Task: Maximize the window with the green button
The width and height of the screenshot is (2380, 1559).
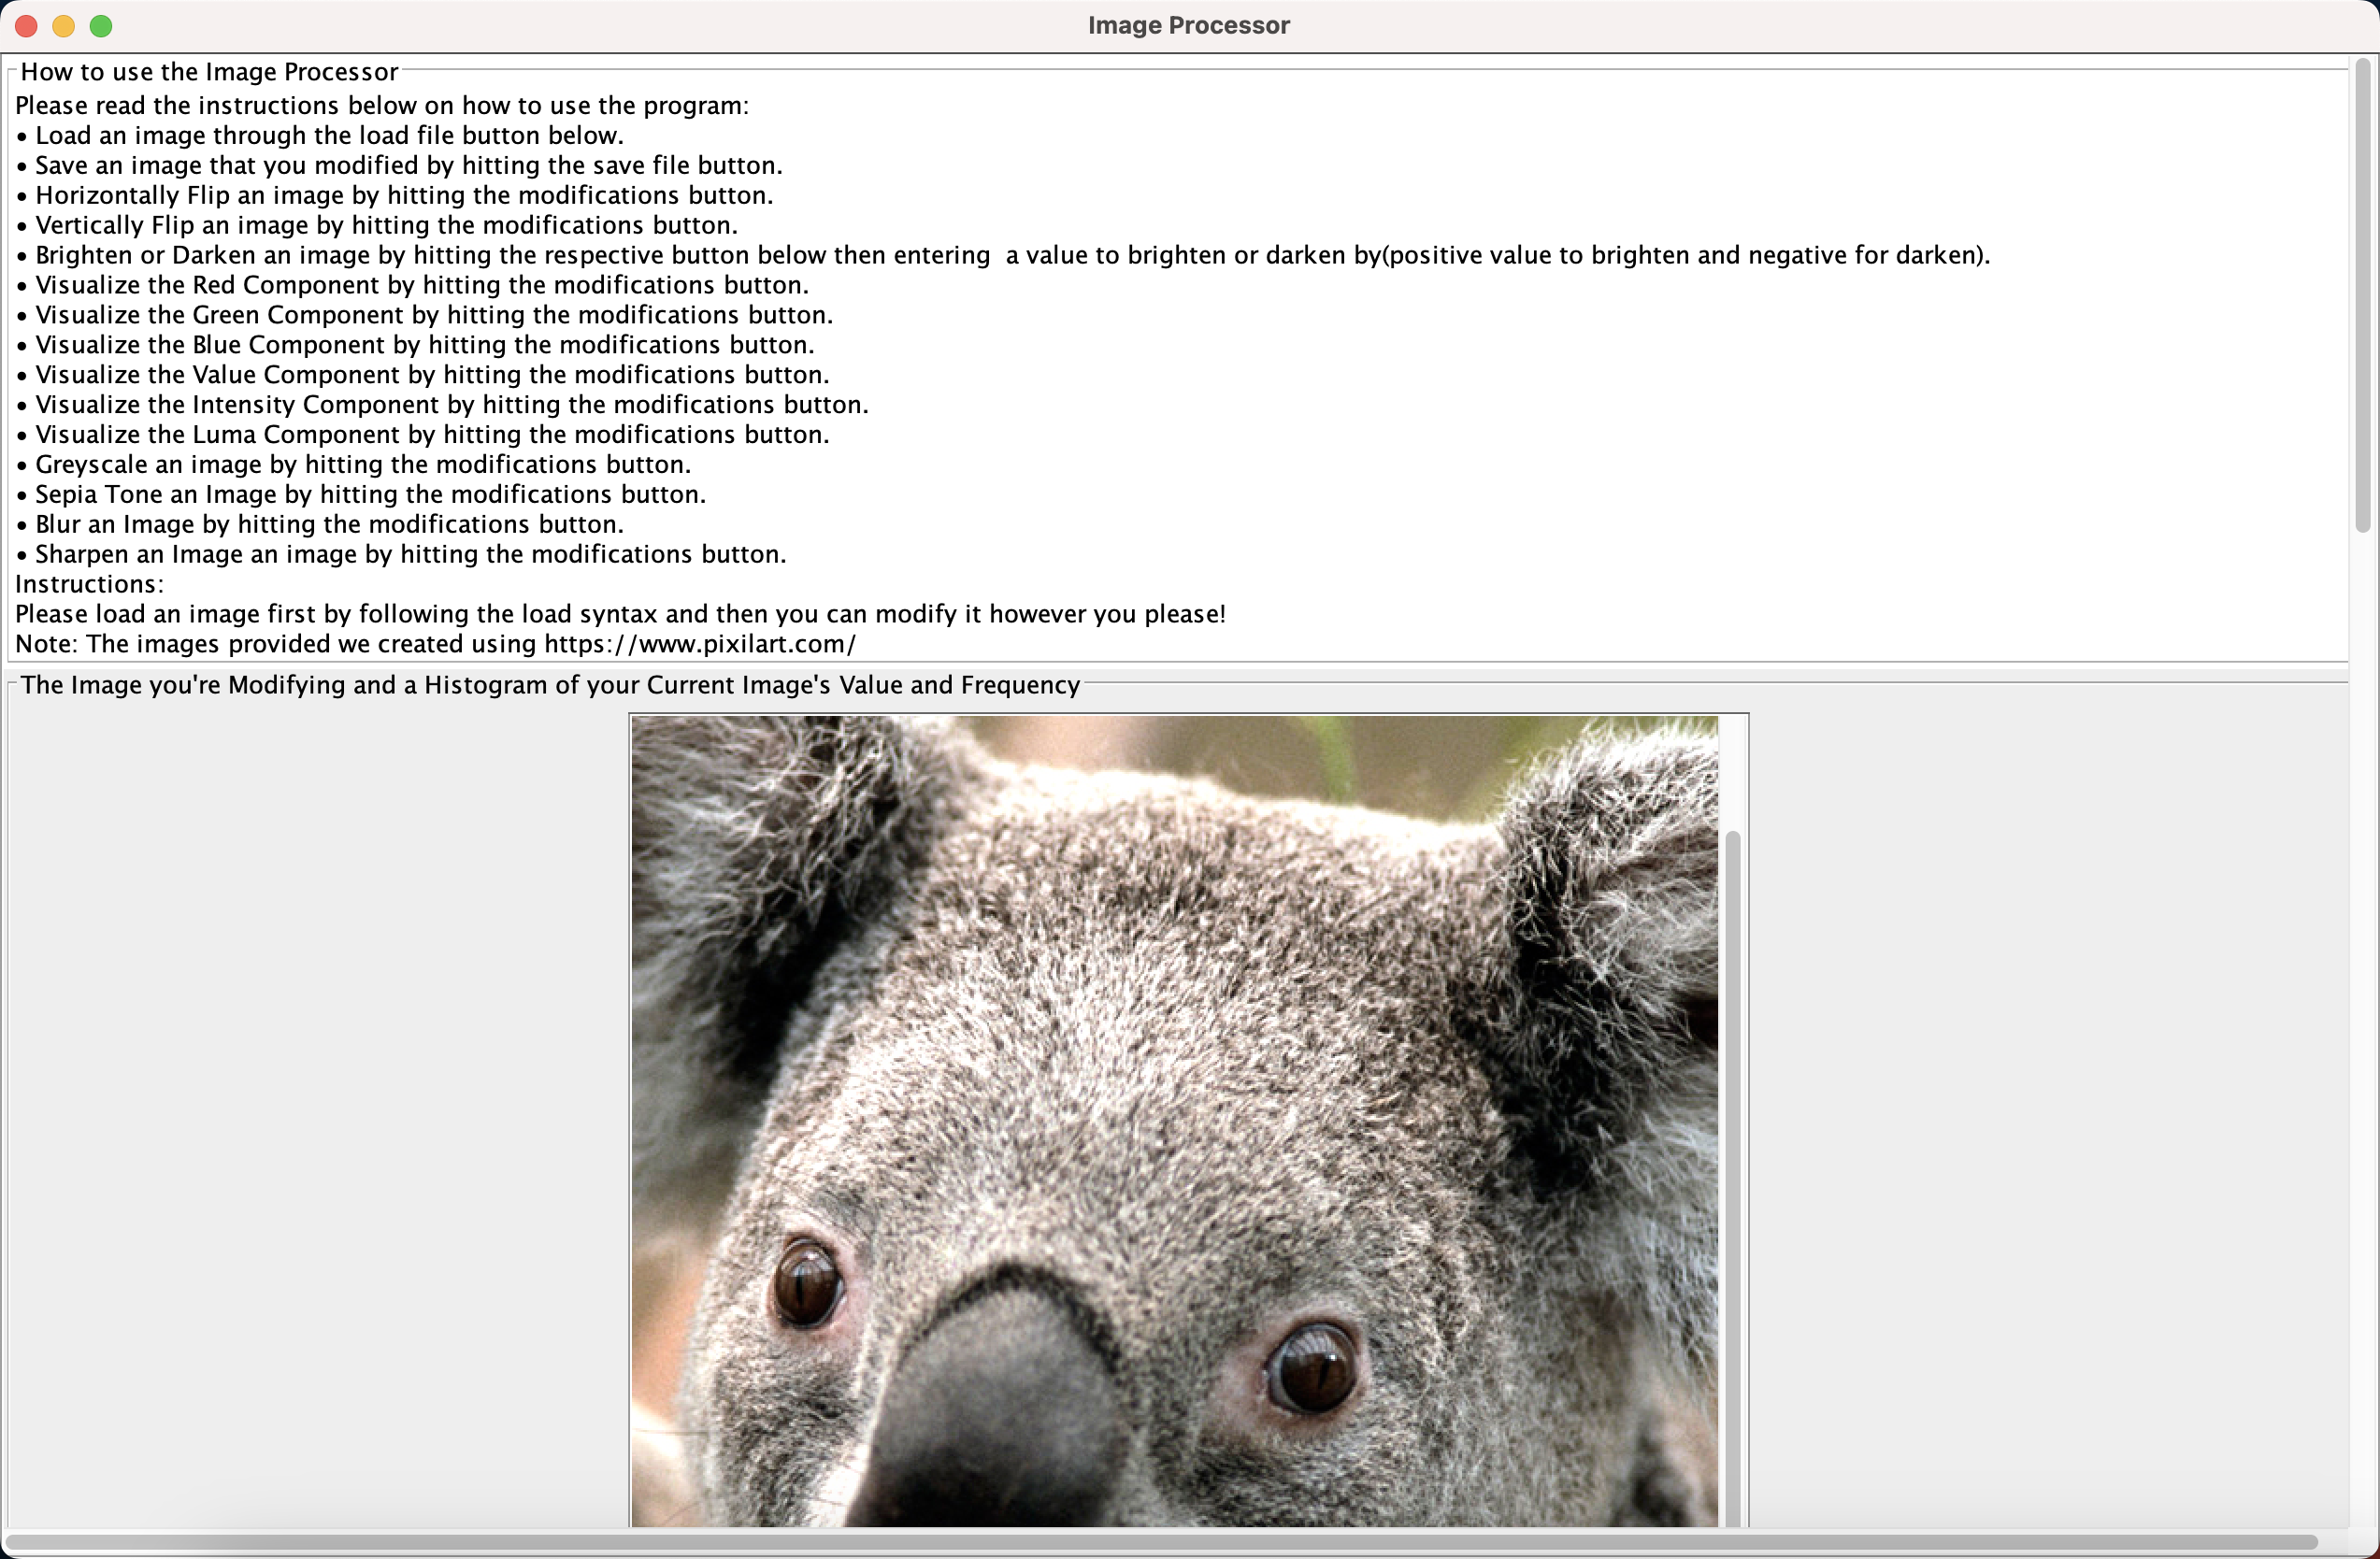Action: point(101,26)
